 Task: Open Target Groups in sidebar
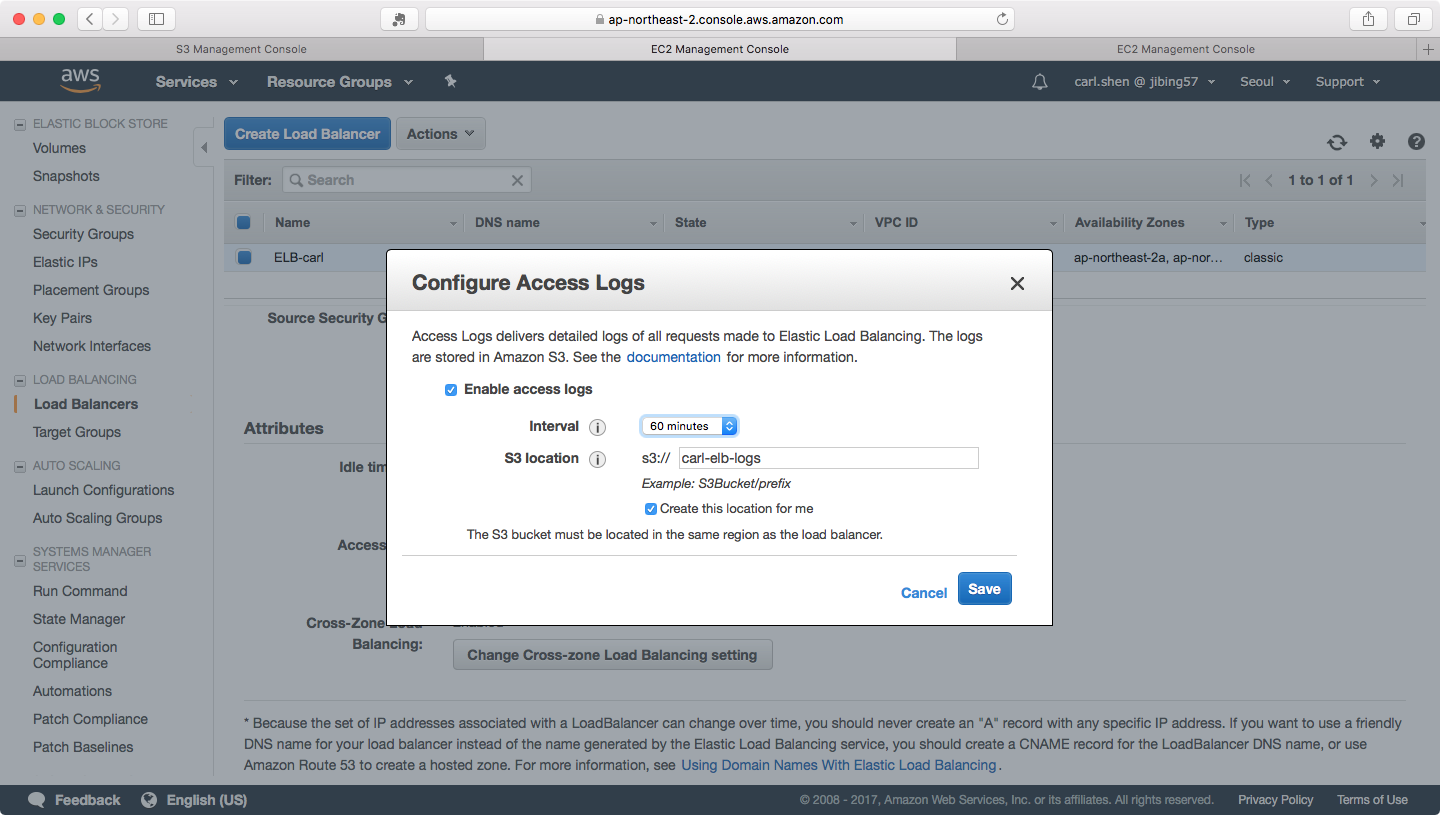pos(76,432)
